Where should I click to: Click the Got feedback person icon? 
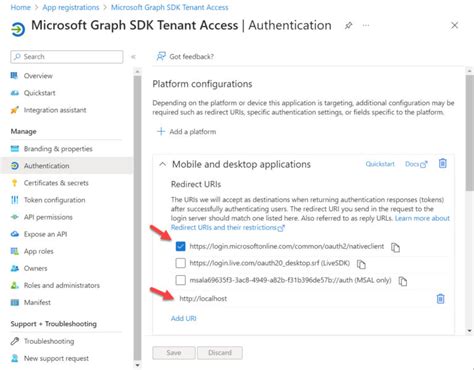coord(161,56)
